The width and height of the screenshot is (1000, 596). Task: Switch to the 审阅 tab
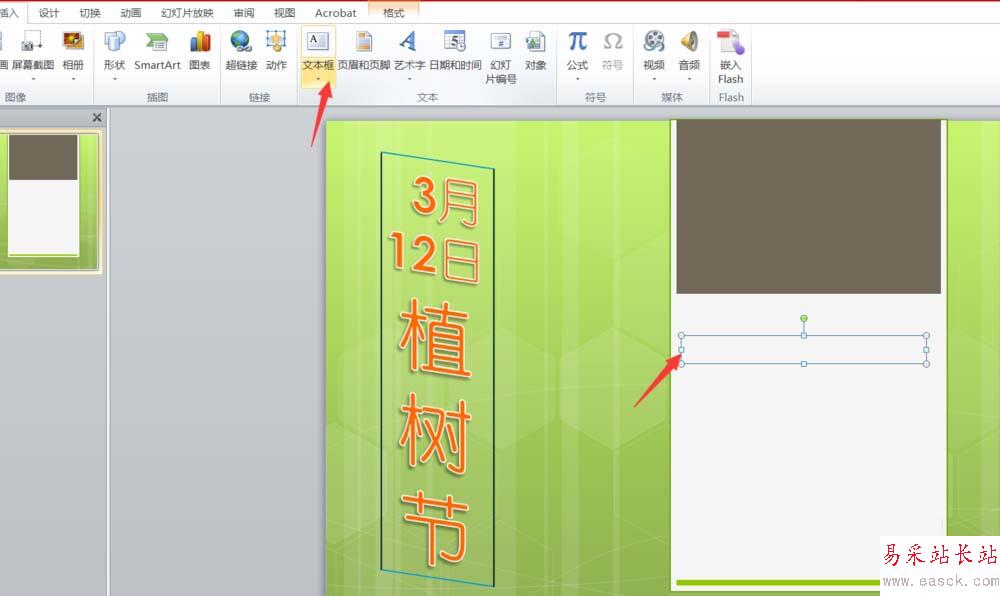click(244, 13)
